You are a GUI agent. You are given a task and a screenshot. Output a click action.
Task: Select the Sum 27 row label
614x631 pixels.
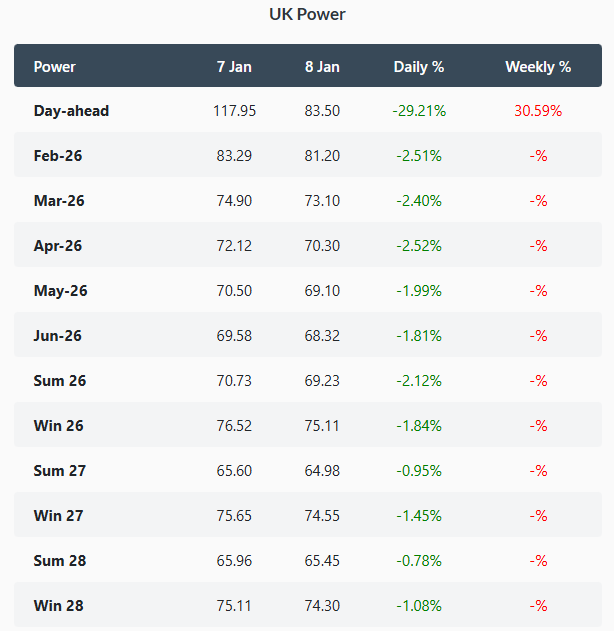pos(60,471)
